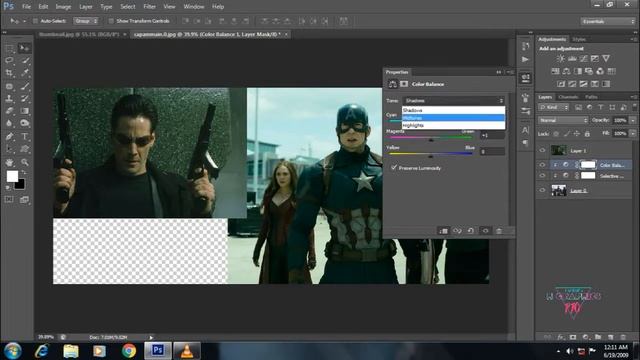
Task: Click the Yellow-Blue value field
Action: click(x=492, y=151)
